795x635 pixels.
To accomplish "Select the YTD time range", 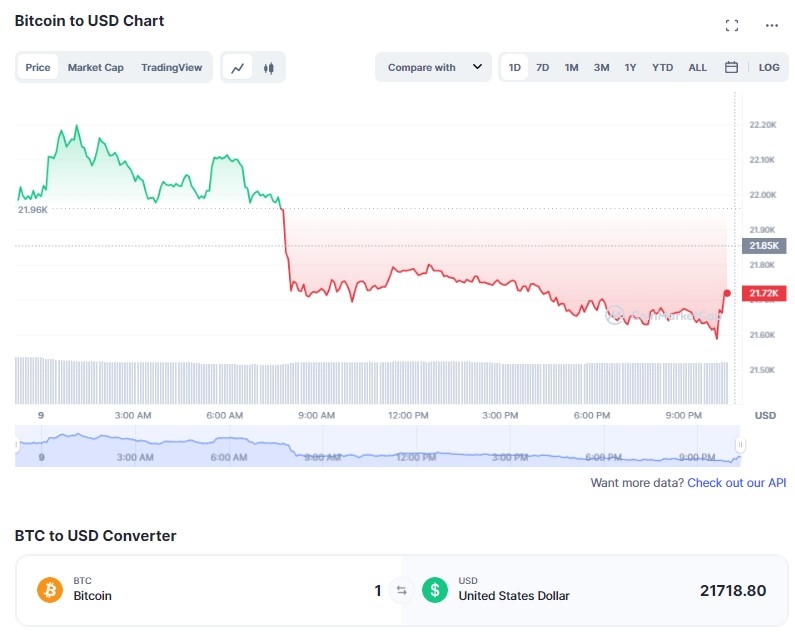I will click(662, 67).
